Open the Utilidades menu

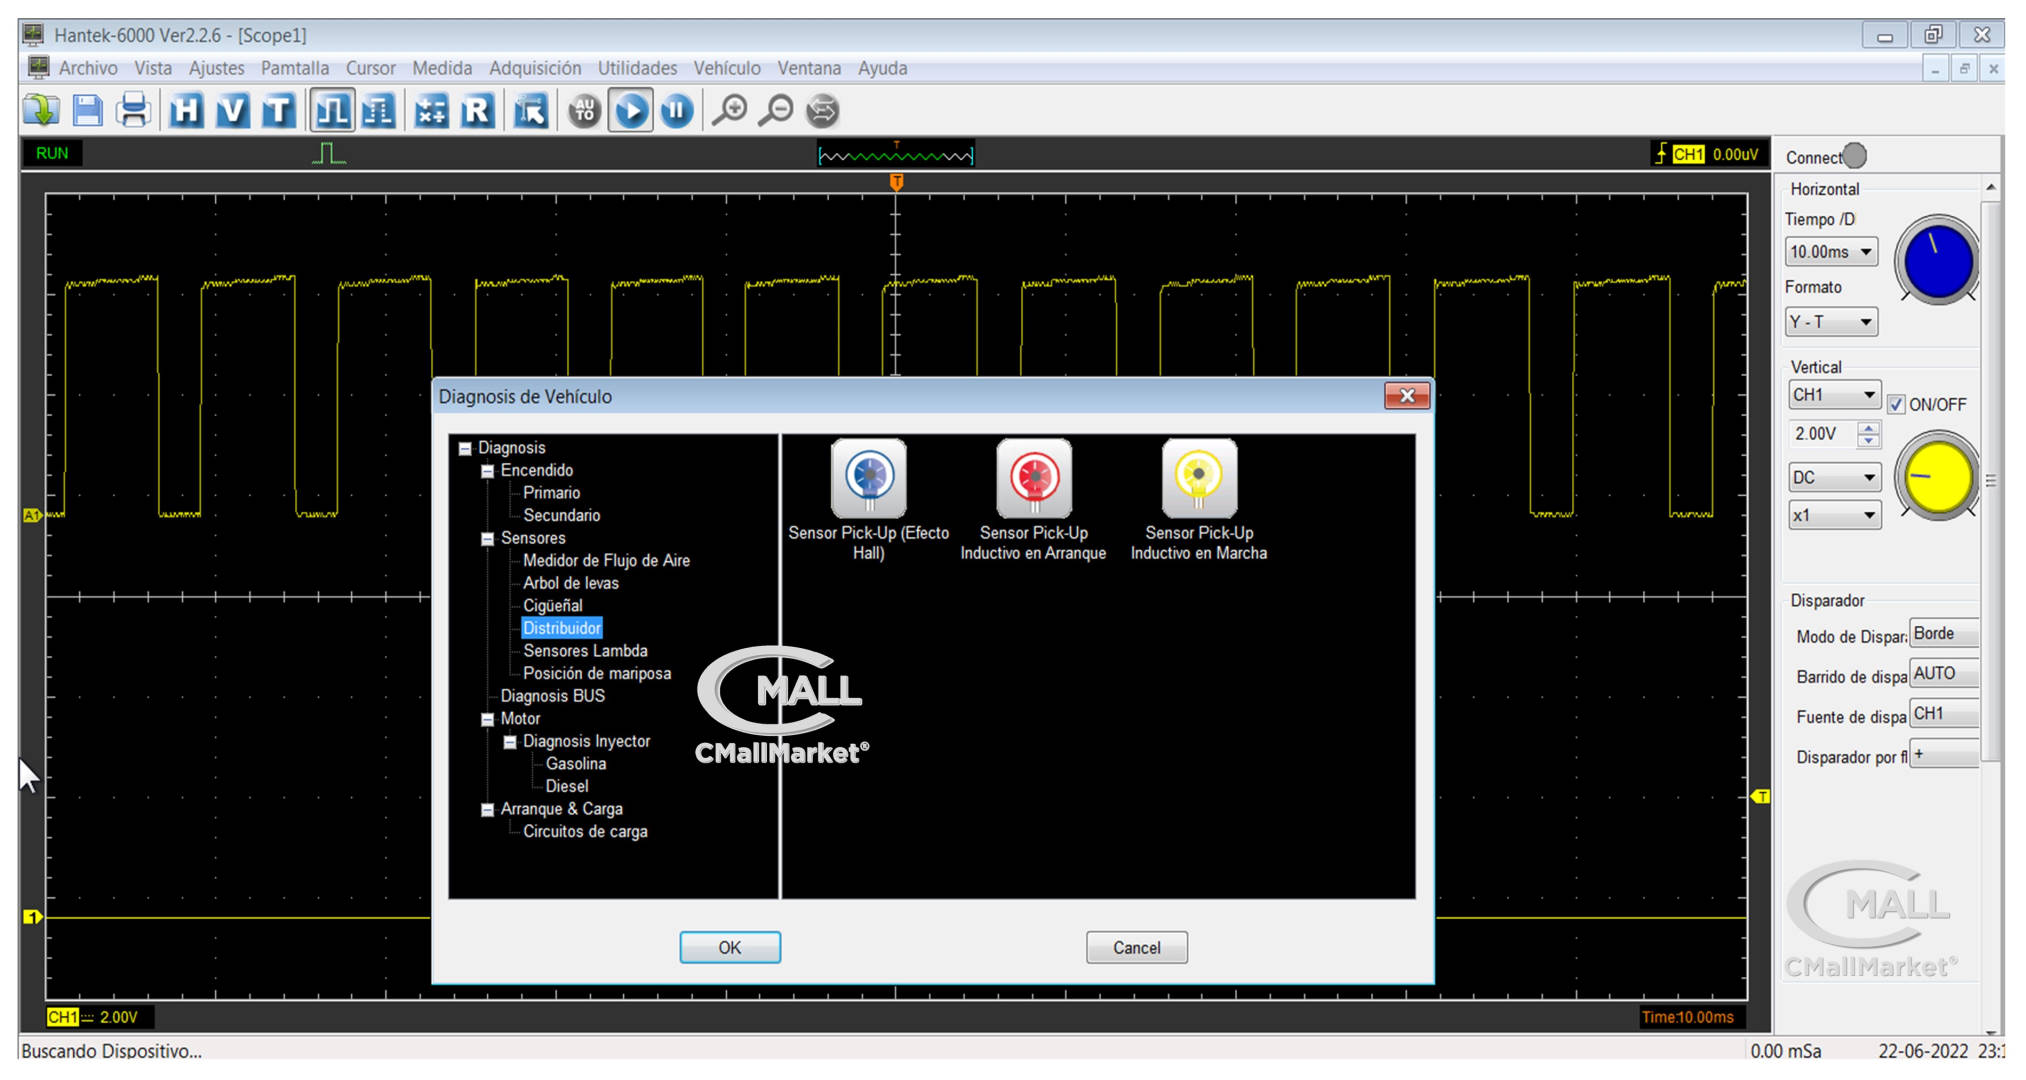pyautogui.click(x=637, y=68)
